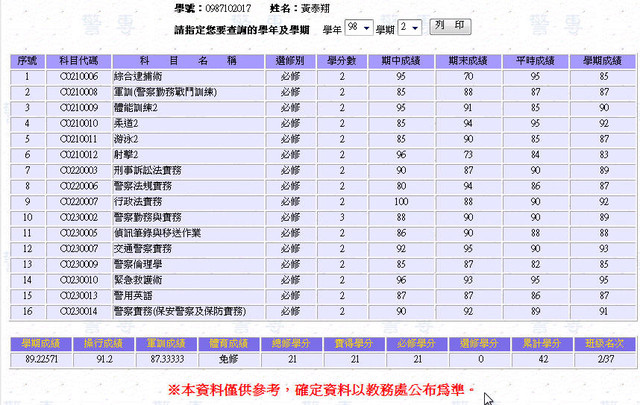Select the 平時成績 column header
The height and width of the screenshot is (405, 640).
pos(535,61)
